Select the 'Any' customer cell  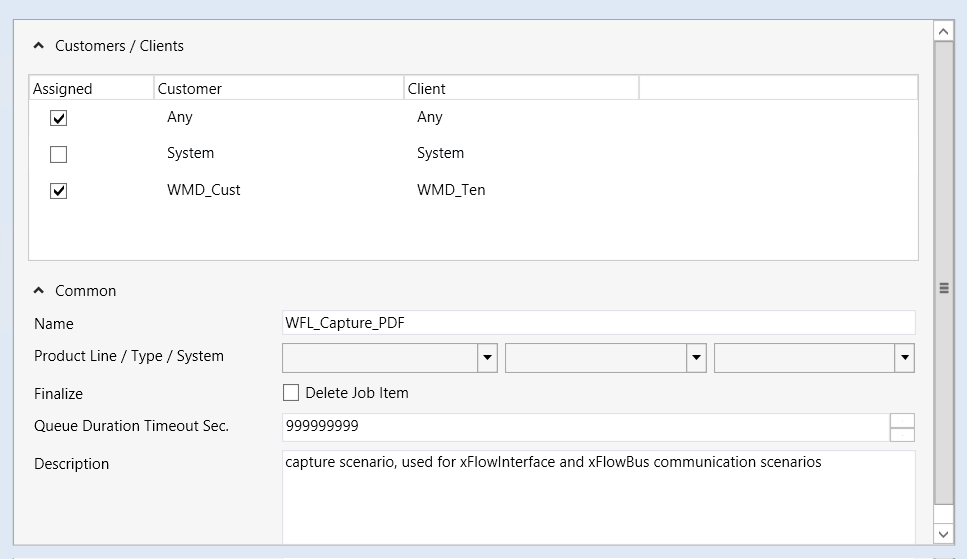pyautogui.click(x=179, y=117)
